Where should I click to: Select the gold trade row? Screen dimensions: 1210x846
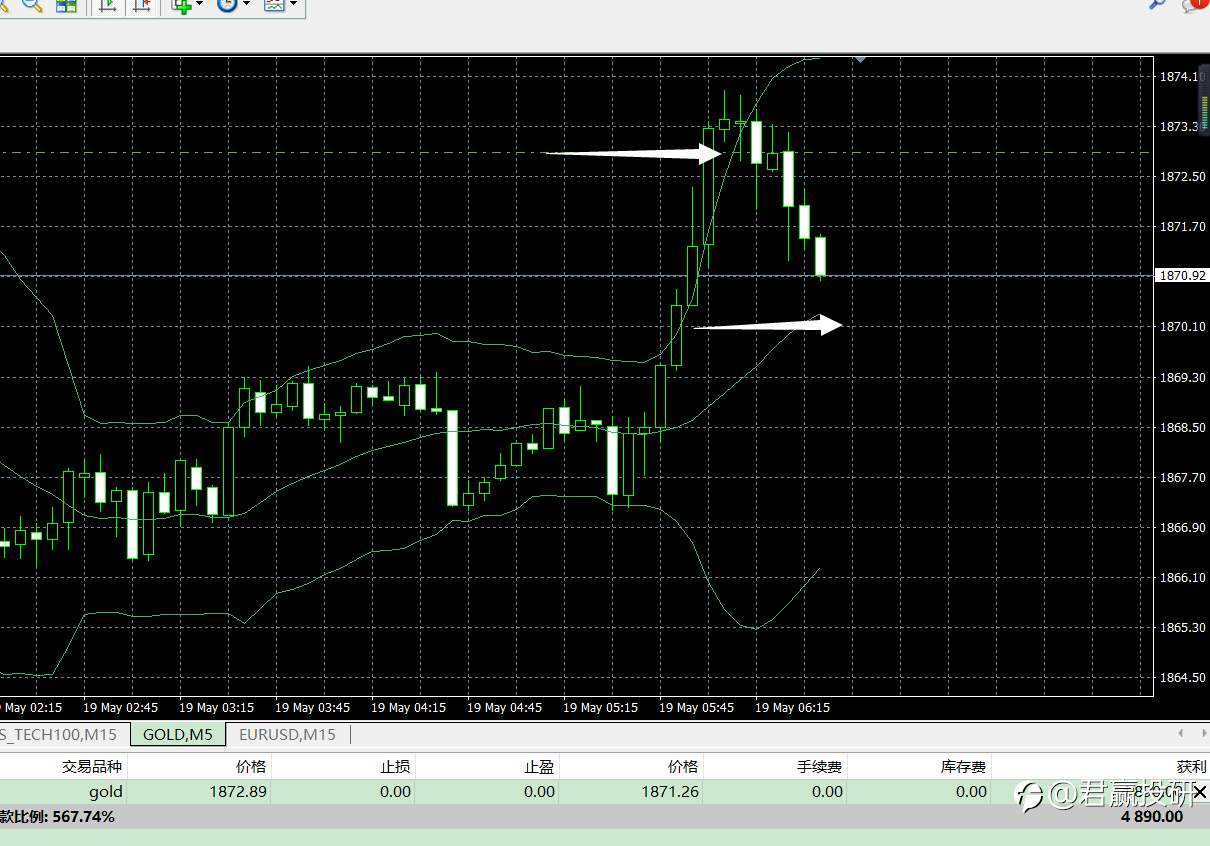pos(605,792)
